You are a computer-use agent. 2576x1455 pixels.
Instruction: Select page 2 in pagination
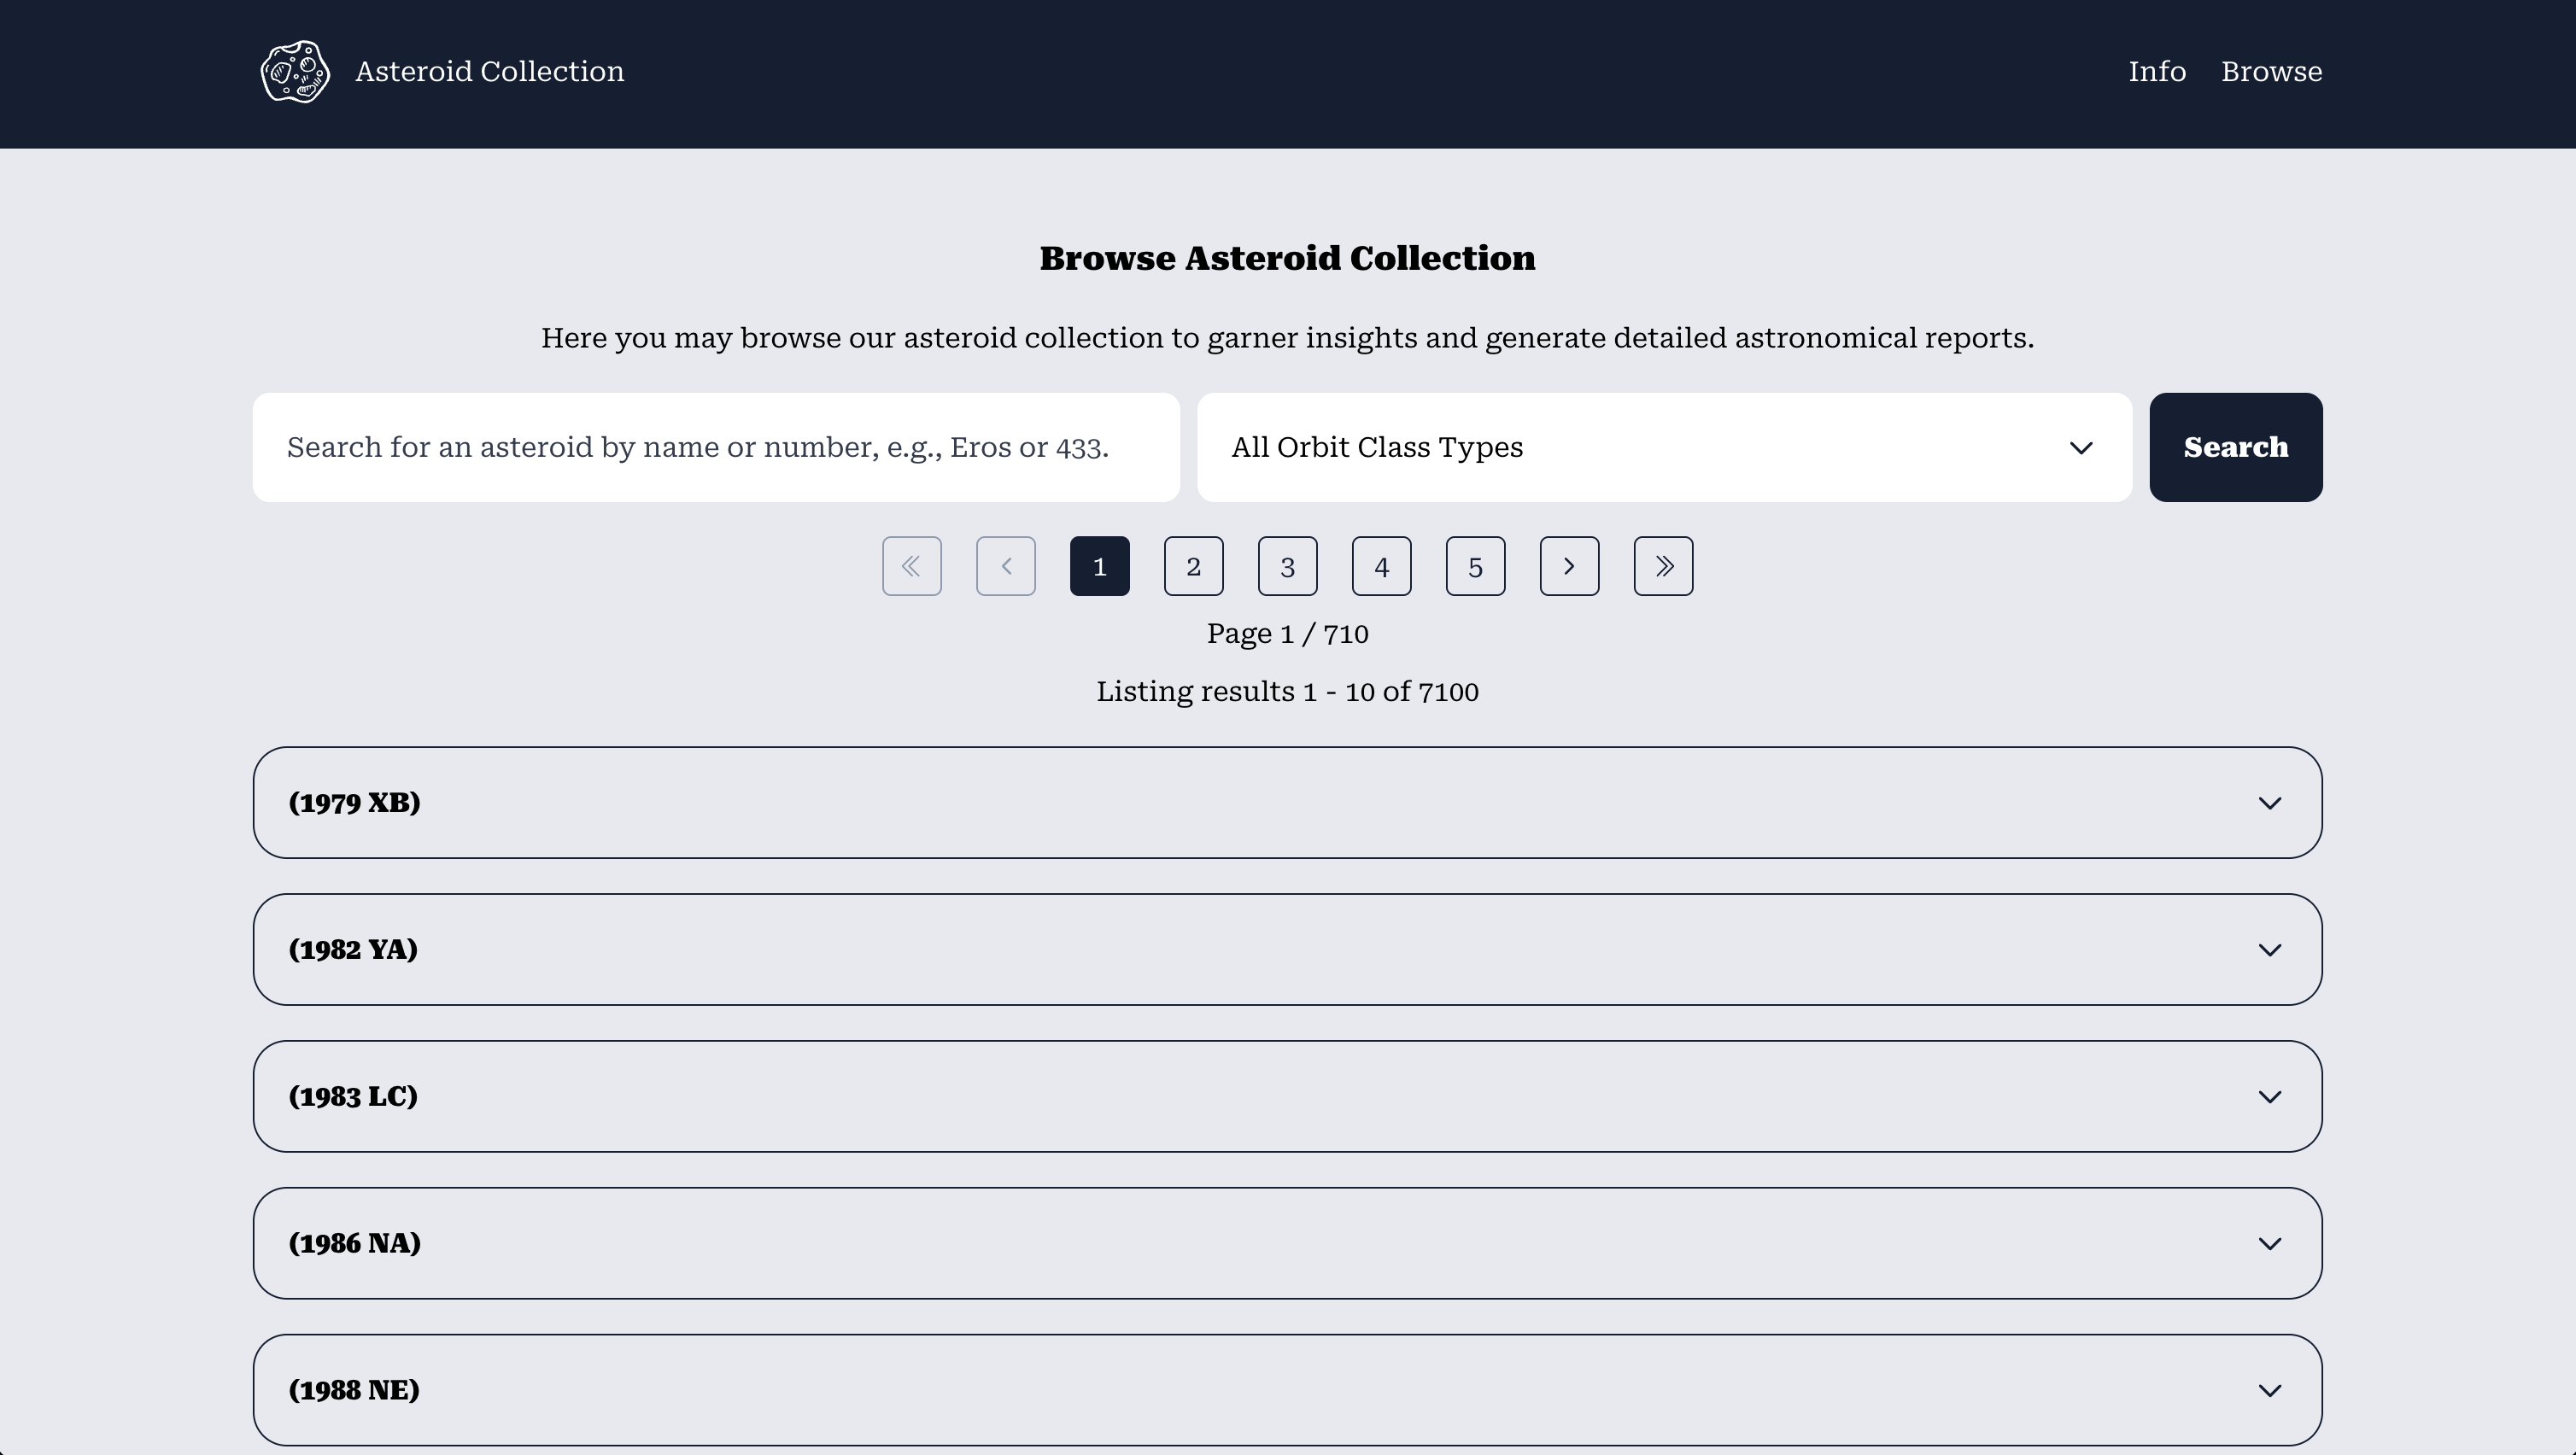pyautogui.click(x=1193, y=566)
